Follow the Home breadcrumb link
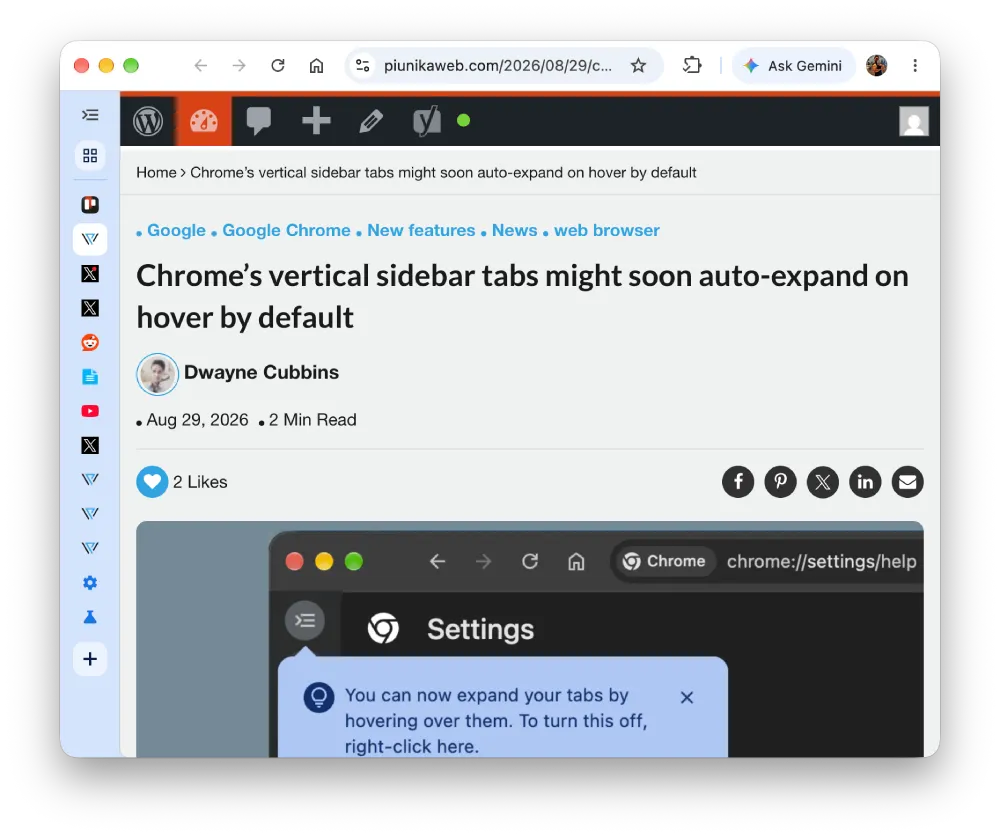1000x837 pixels. pos(156,172)
